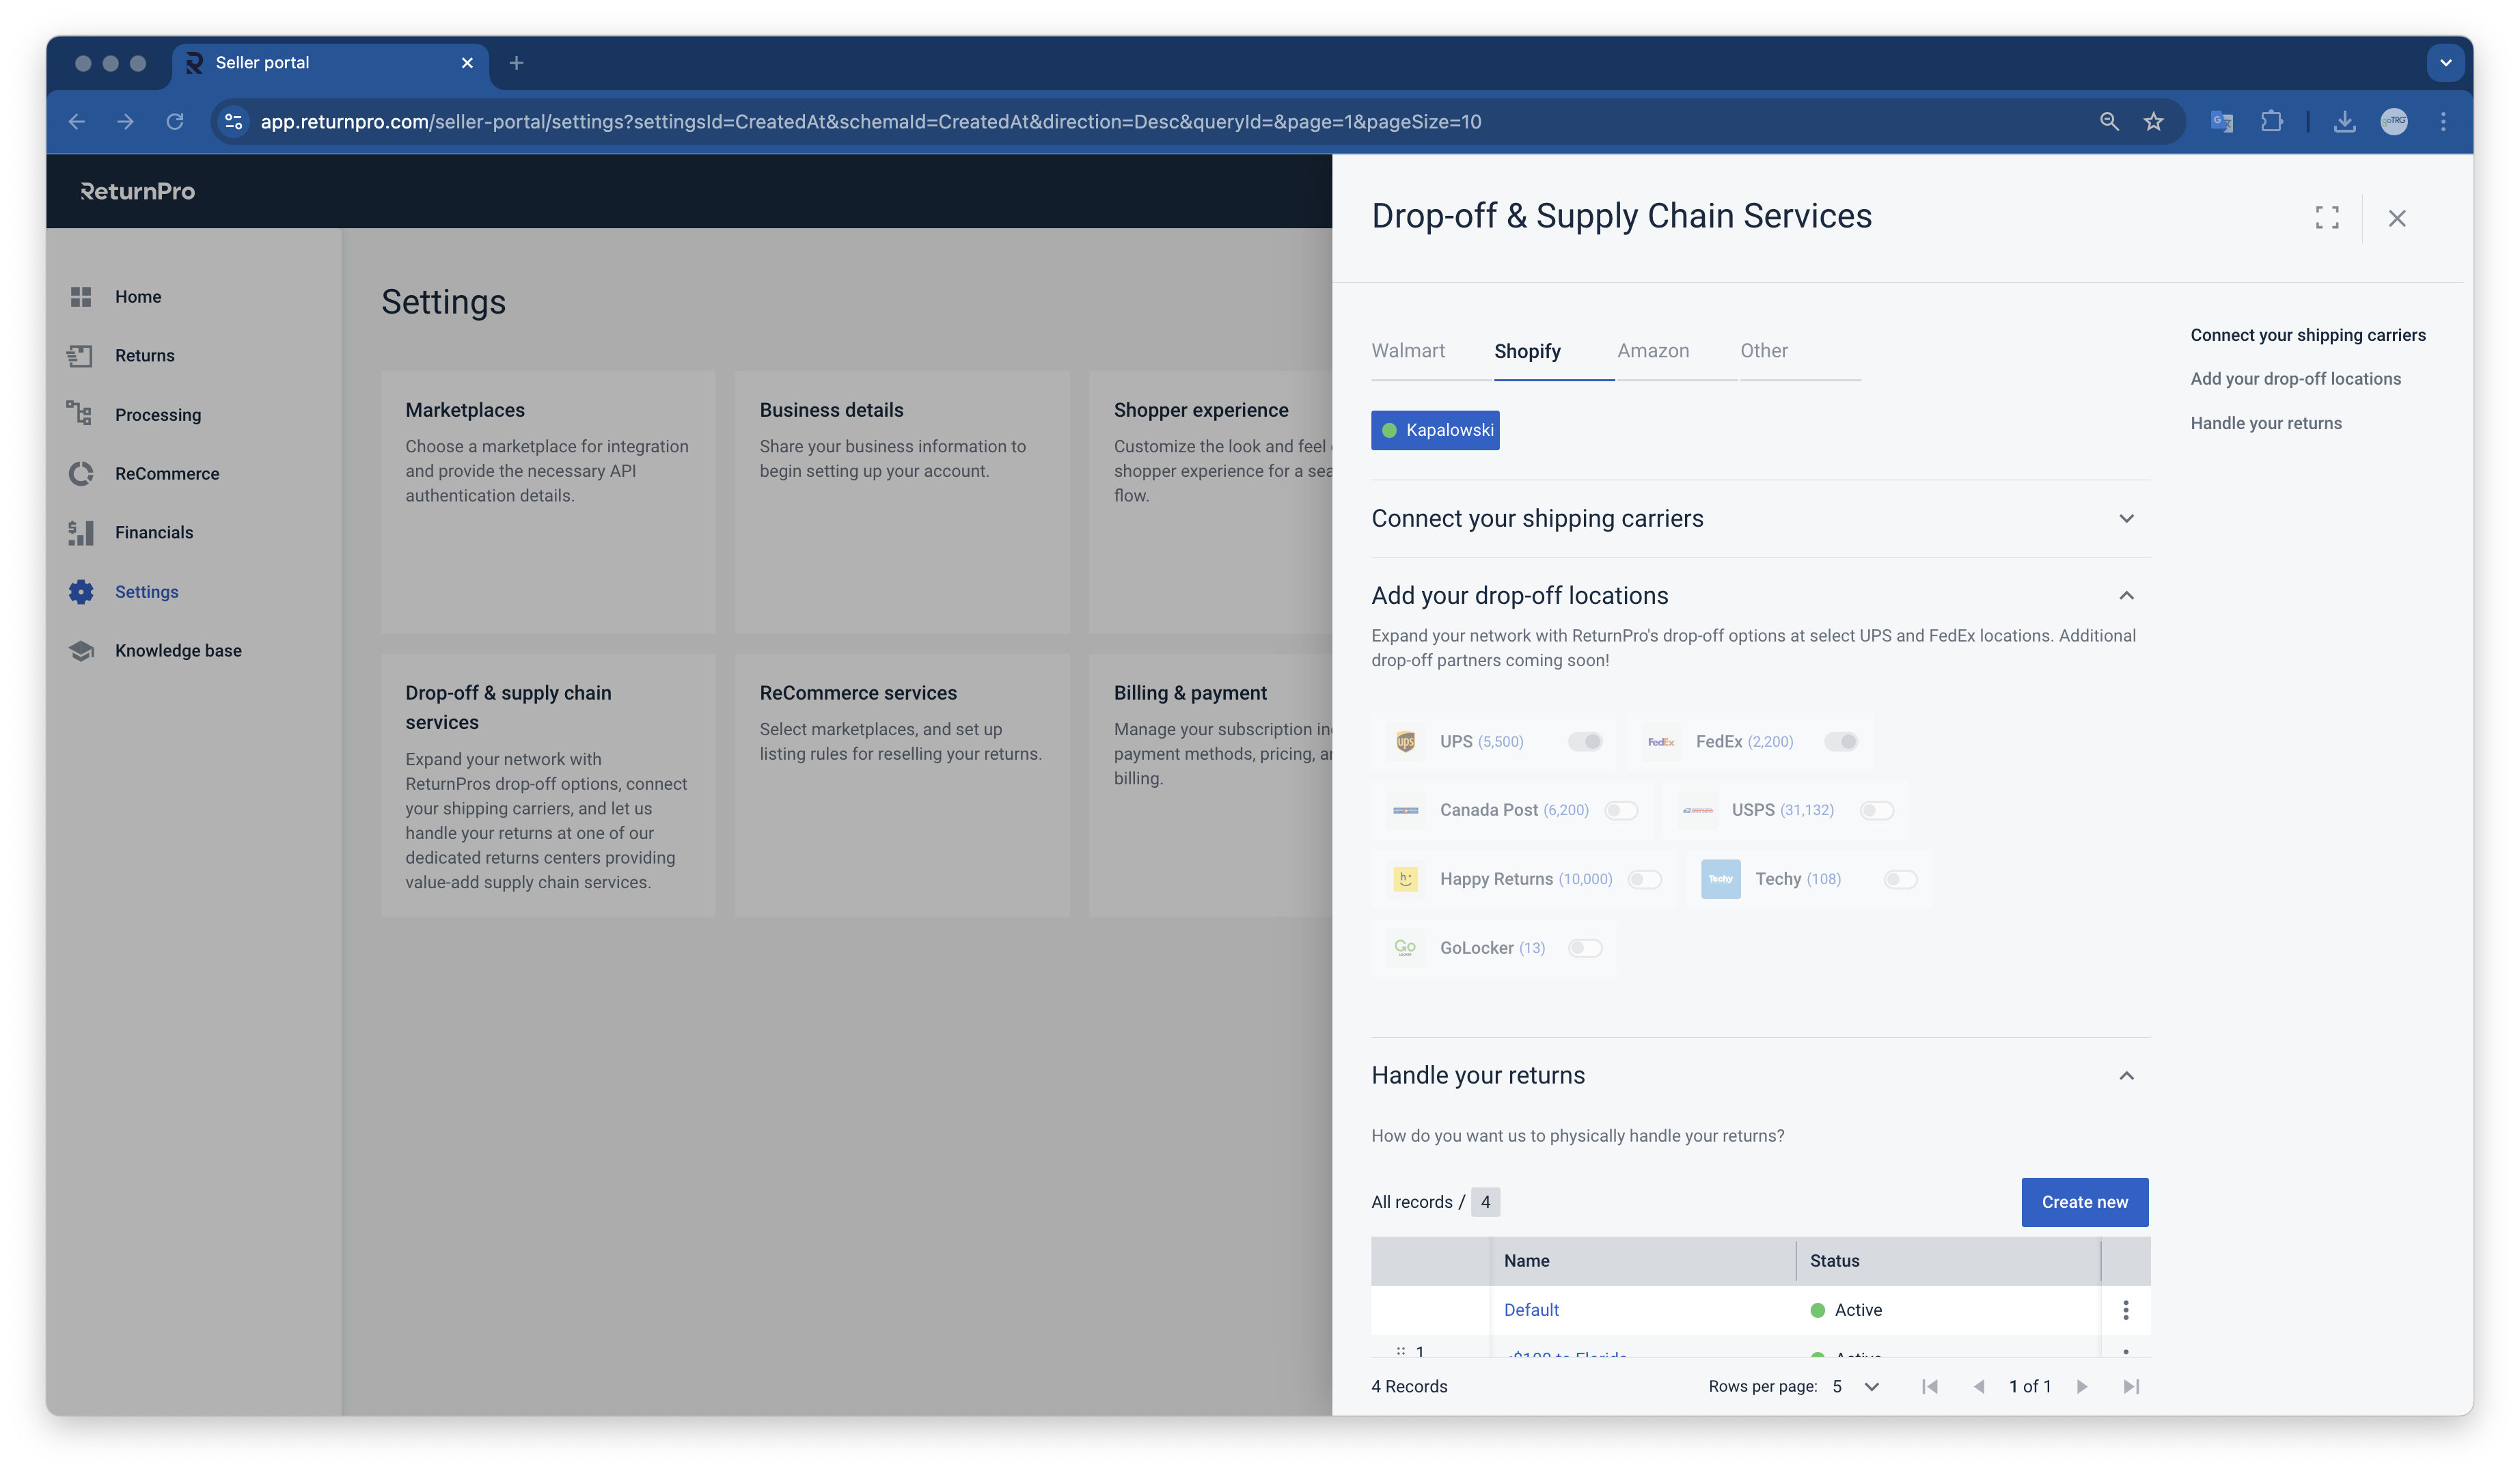Collapse the Add your drop-off locations section
2520x1473 pixels.
click(x=2126, y=595)
